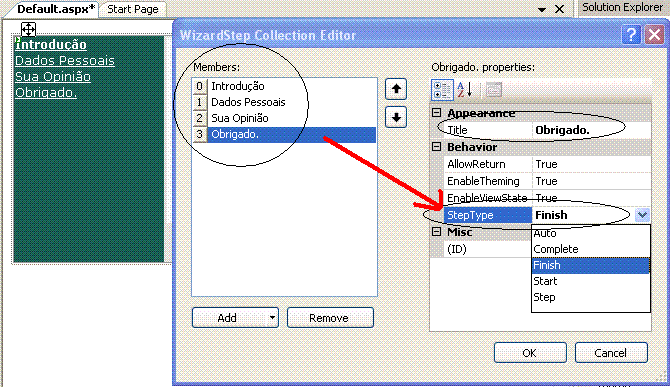670x387 pixels.
Task: Select the StepType property name
Action: (488, 215)
